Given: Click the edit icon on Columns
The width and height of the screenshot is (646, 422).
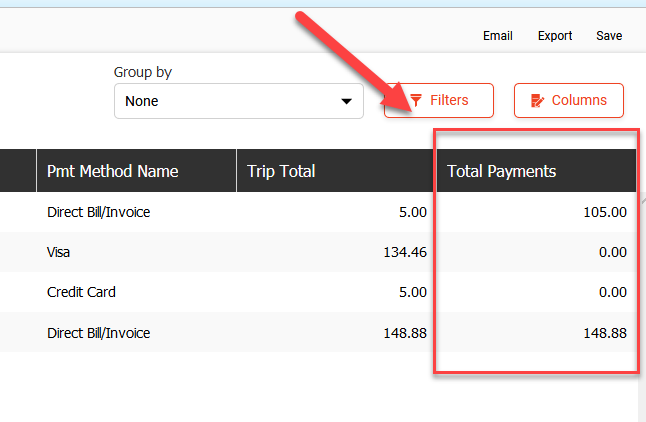Looking at the screenshot, I should pyautogui.click(x=537, y=101).
